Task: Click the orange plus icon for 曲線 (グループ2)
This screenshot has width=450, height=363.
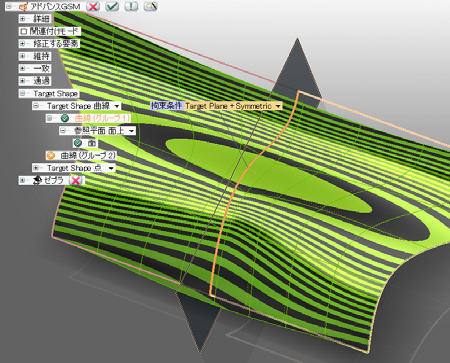Action: (51, 155)
